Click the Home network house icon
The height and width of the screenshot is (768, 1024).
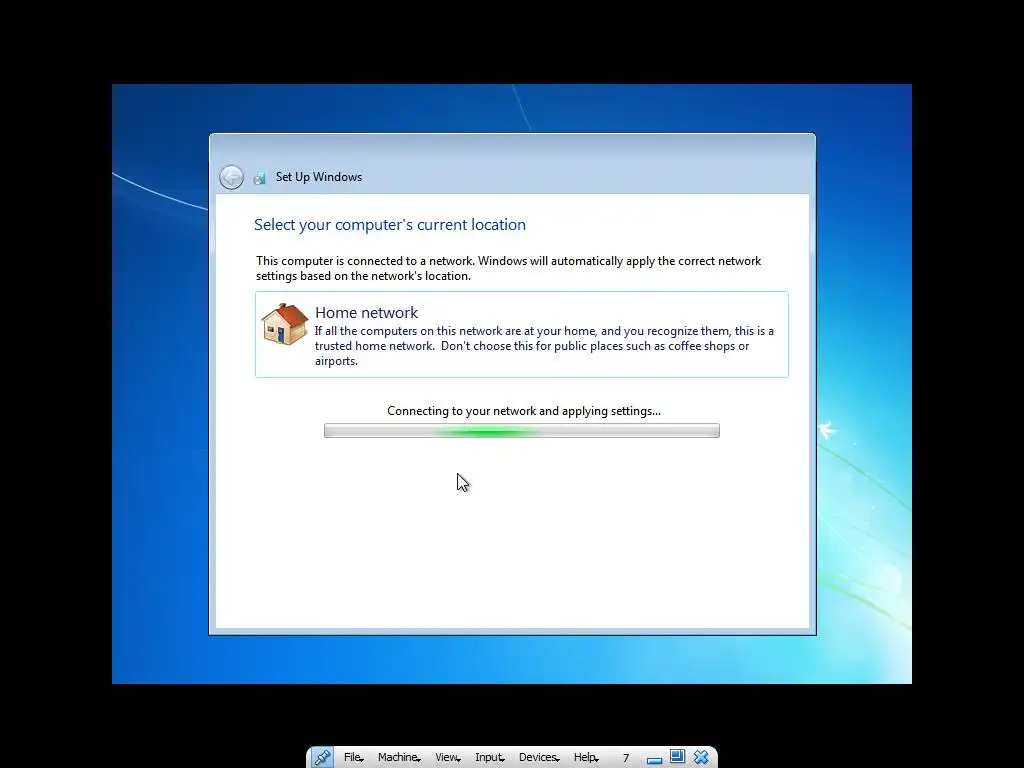285,324
